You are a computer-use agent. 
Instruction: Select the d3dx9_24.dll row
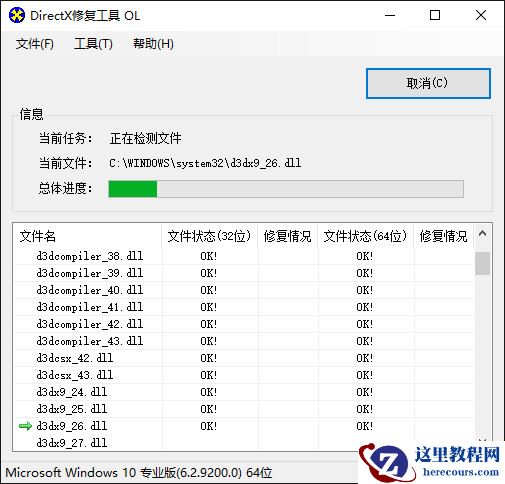coord(244,392)
